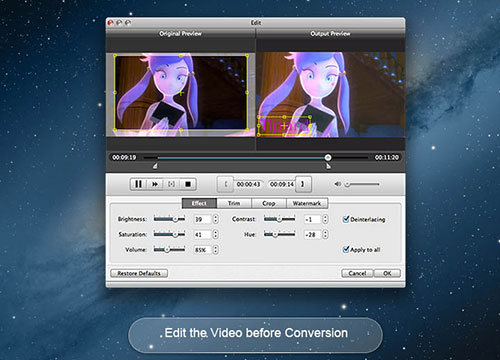Adjust the Saturation slider
The height and width of the screenshot is (360, 500).
pos(169,234)
